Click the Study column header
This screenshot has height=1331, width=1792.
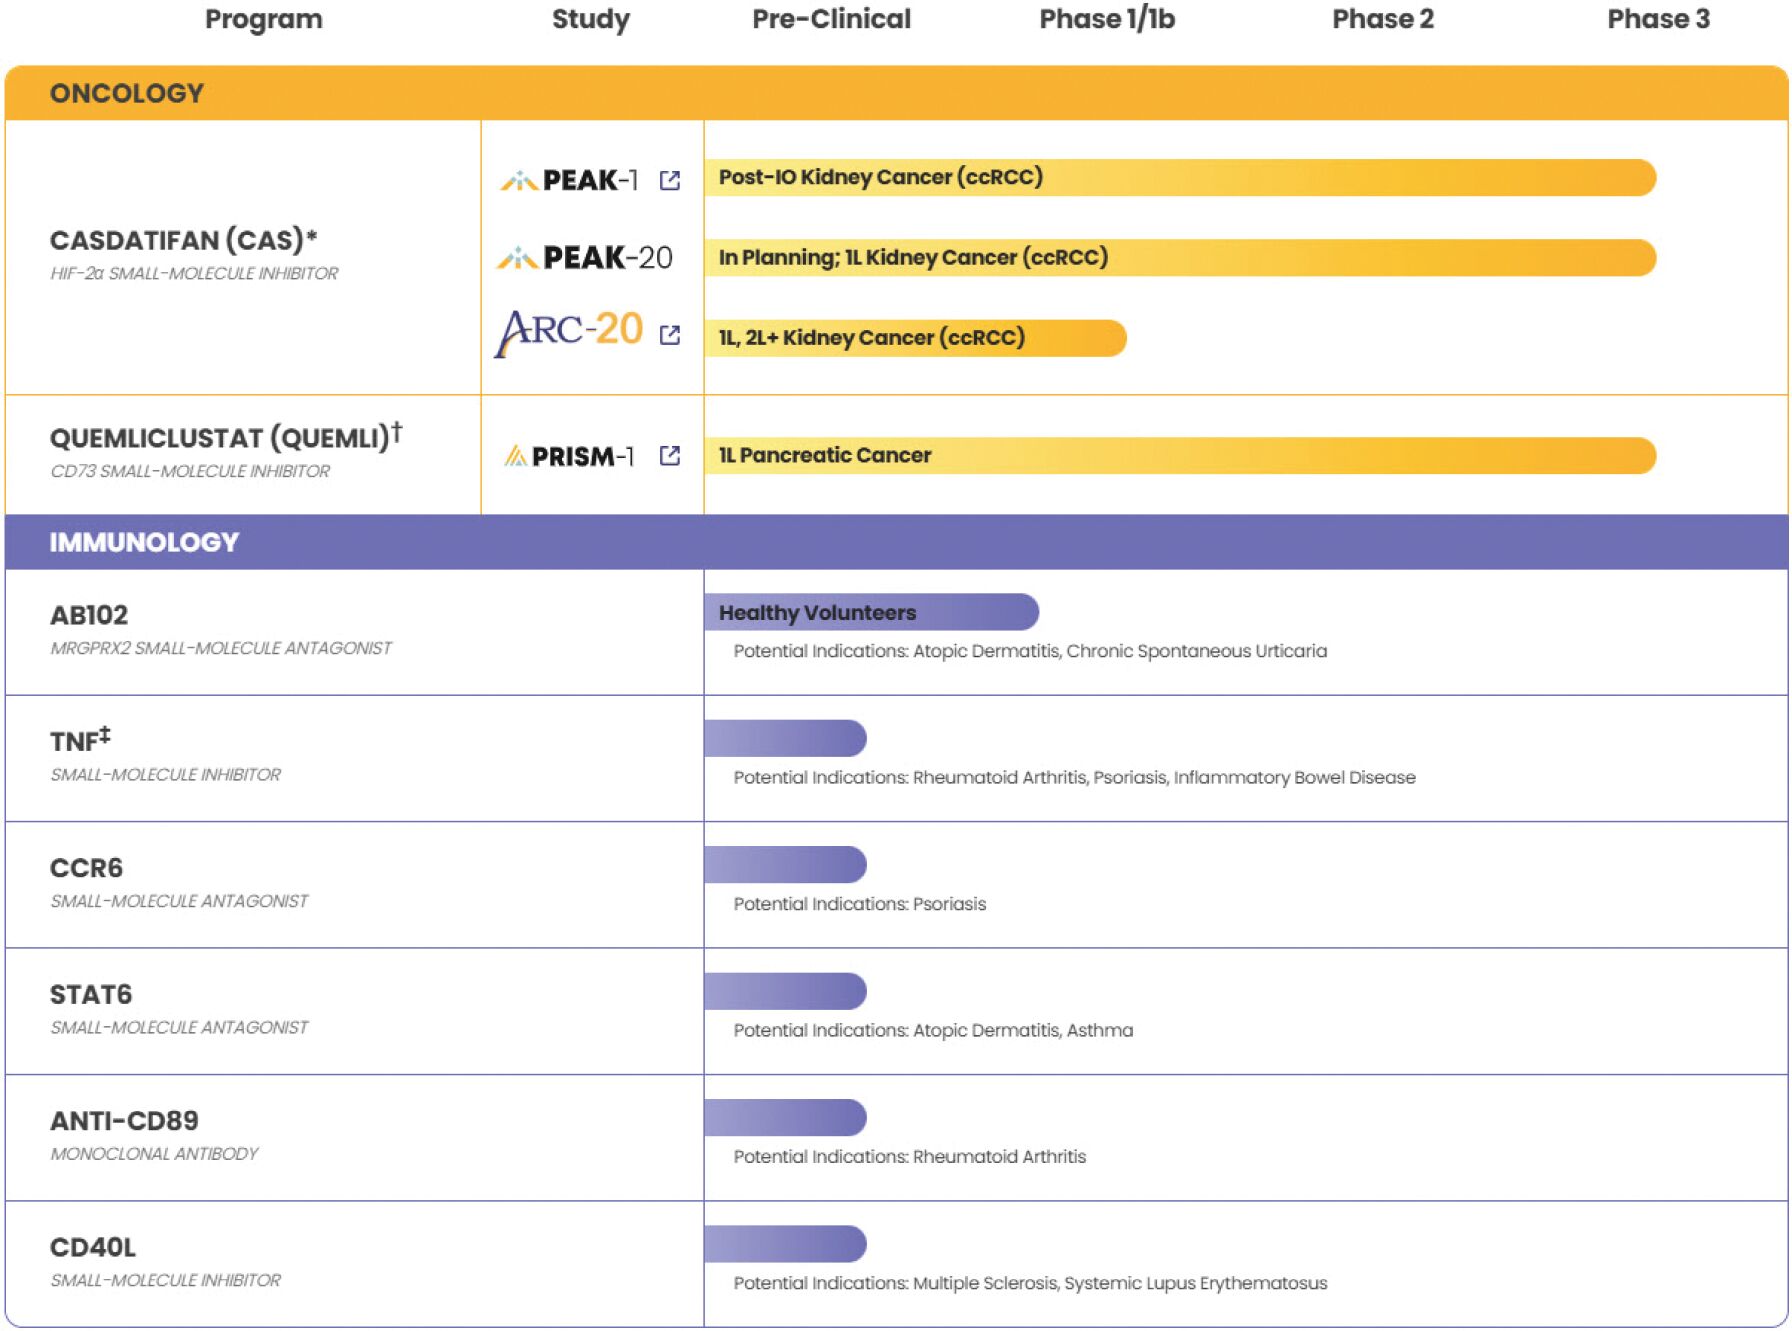[x=591, y=19]
